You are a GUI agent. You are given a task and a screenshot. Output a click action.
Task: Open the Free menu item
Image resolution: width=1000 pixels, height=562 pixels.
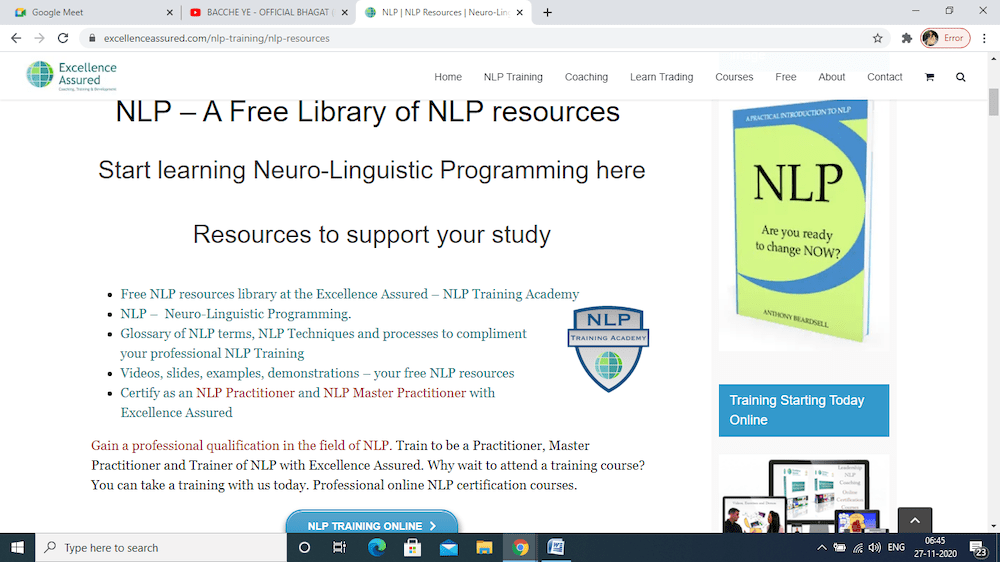tap(786, 77)
